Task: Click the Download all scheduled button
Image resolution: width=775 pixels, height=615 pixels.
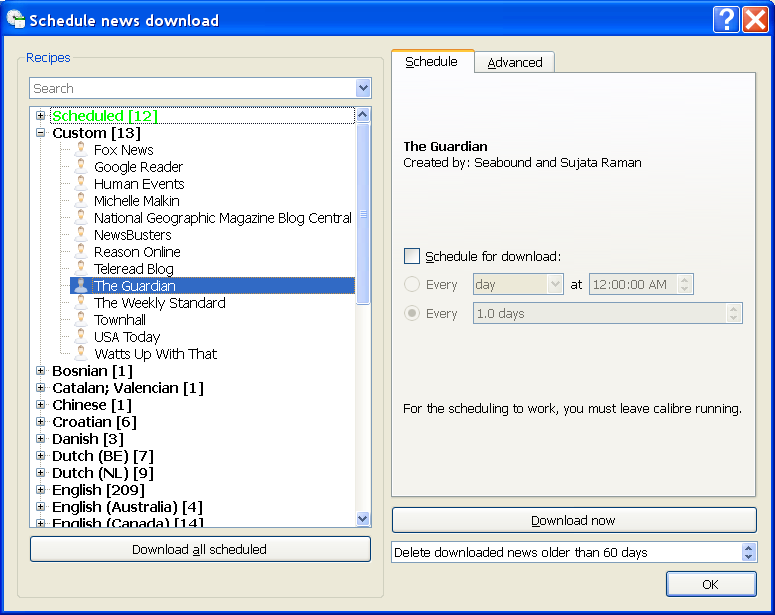Action: pyautogui.click(x=200, y=549)
